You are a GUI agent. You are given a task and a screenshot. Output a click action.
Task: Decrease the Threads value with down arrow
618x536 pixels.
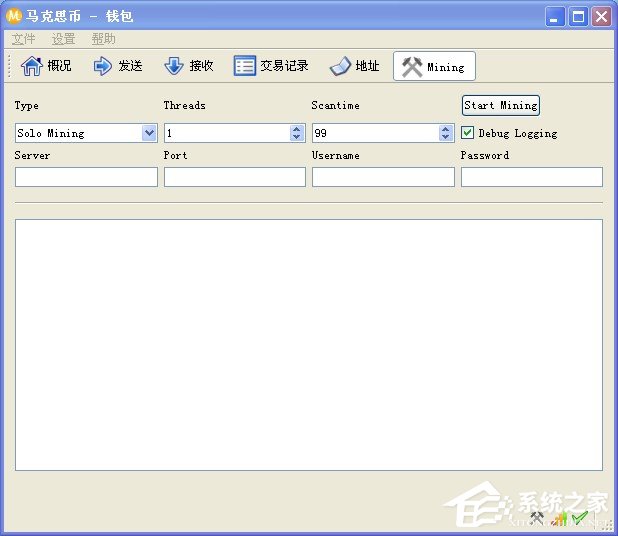click(x=297, y=137)
